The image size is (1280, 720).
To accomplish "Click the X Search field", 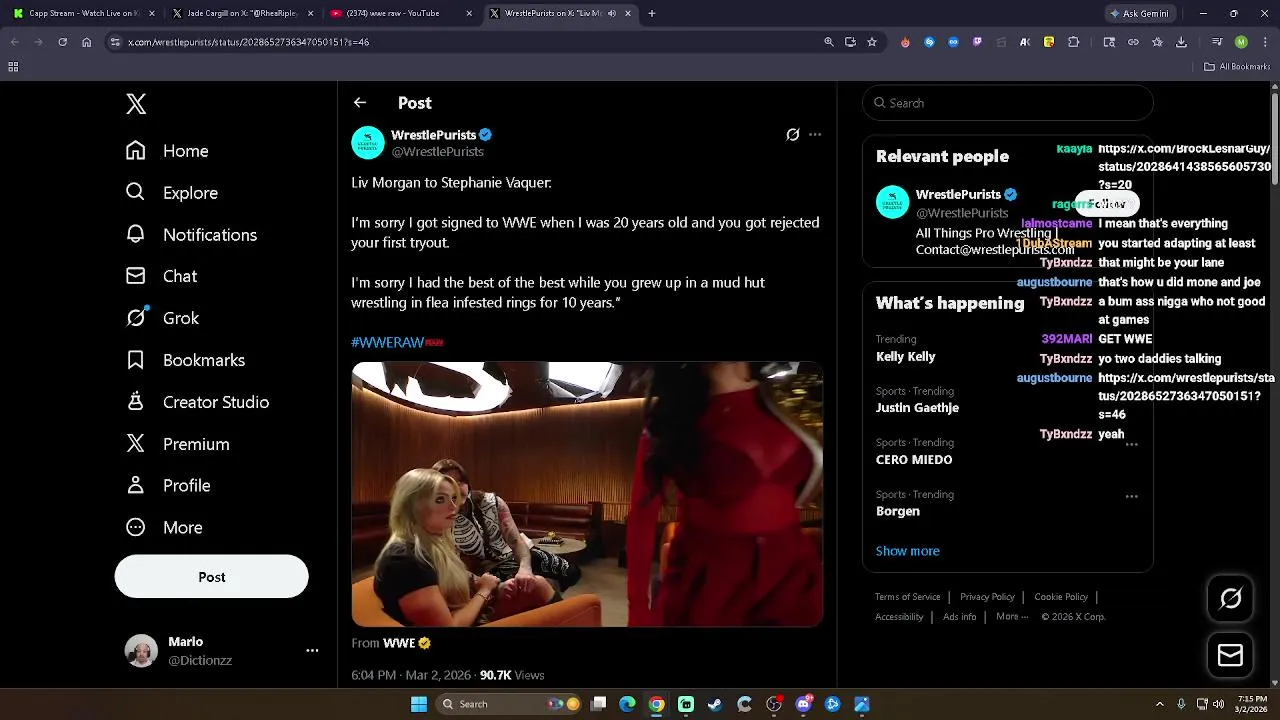I will 1008,103.
